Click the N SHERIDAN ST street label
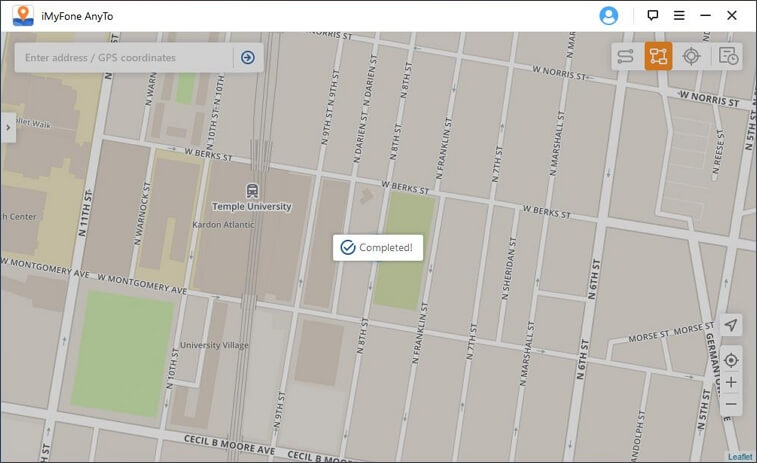The width and height of the screenshot is (757, 463). point(509,268)
